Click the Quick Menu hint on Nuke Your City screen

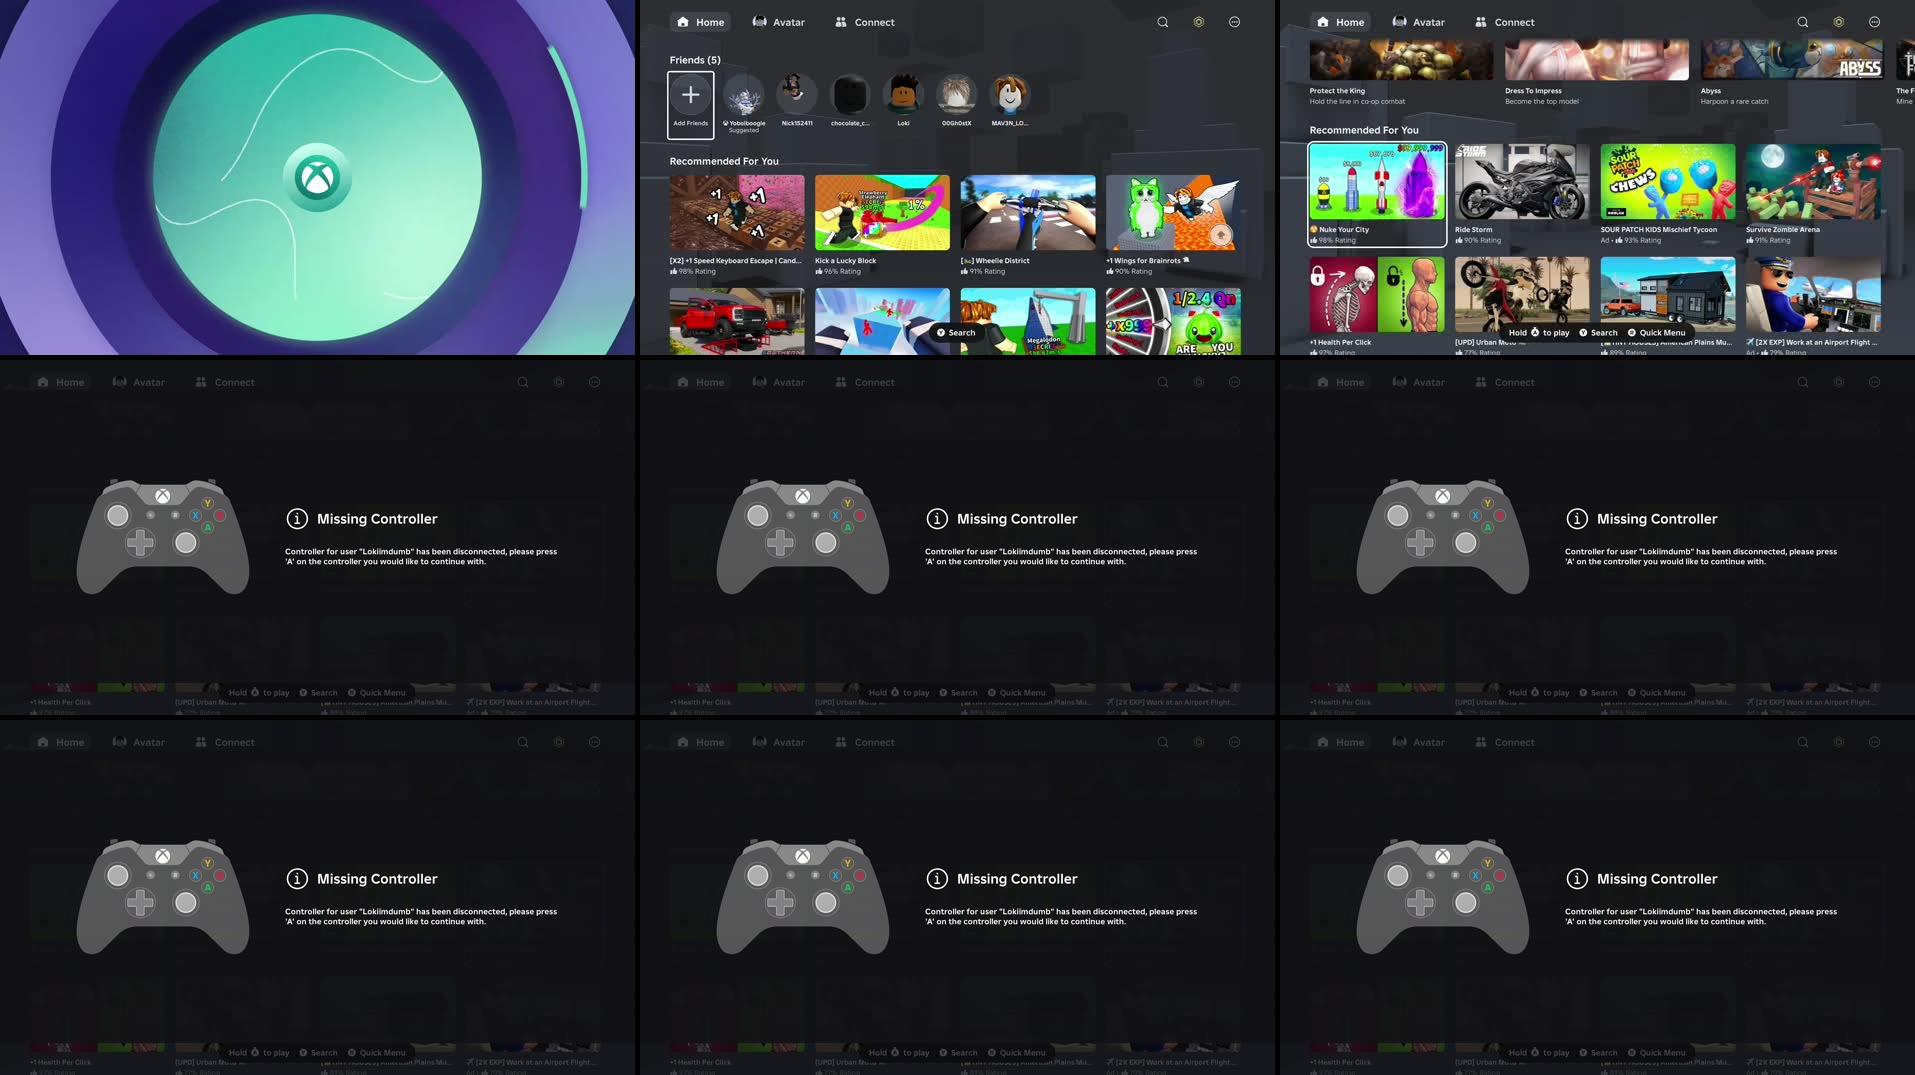click(x=1656, y=333)
